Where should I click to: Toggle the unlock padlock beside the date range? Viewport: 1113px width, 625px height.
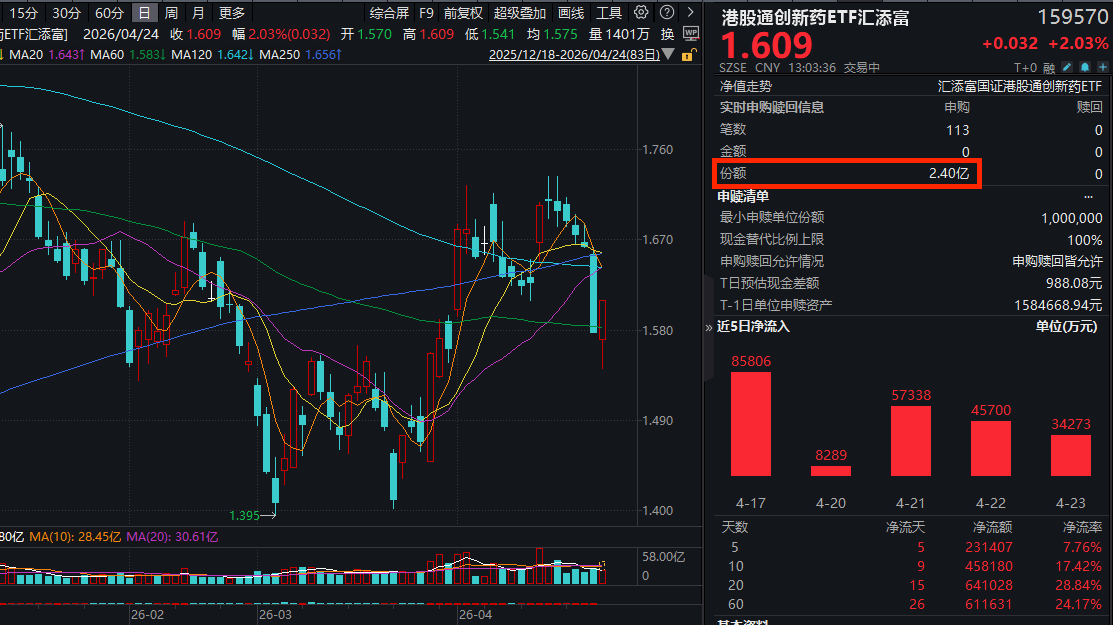point(688,55)
